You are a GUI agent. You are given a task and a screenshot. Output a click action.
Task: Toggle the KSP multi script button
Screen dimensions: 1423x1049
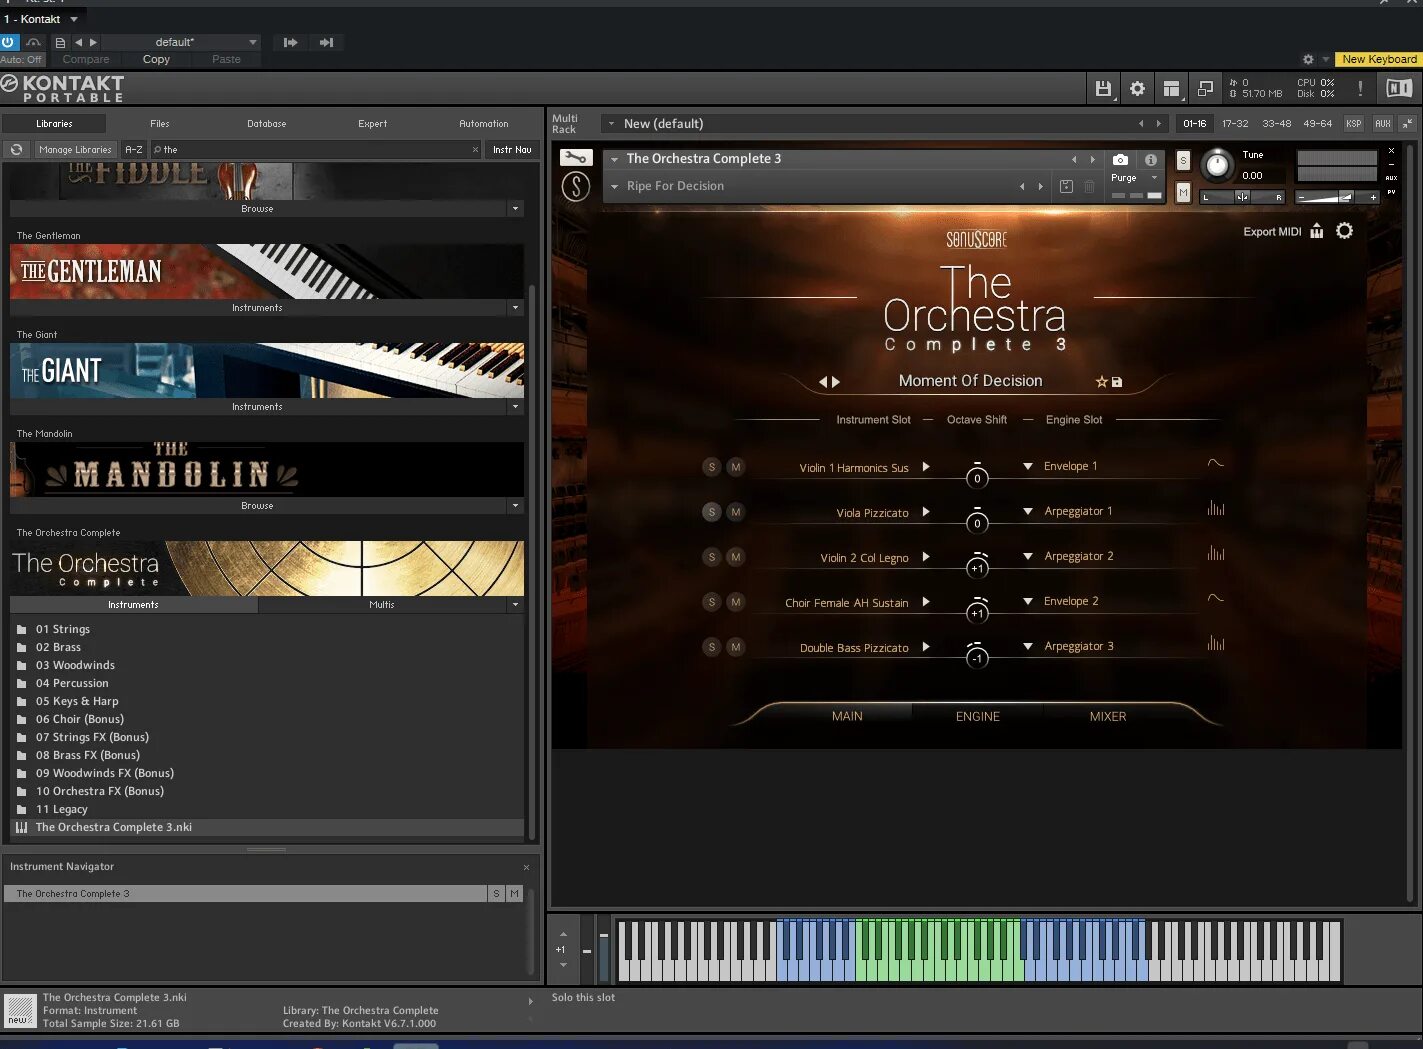coord(1353,123)
